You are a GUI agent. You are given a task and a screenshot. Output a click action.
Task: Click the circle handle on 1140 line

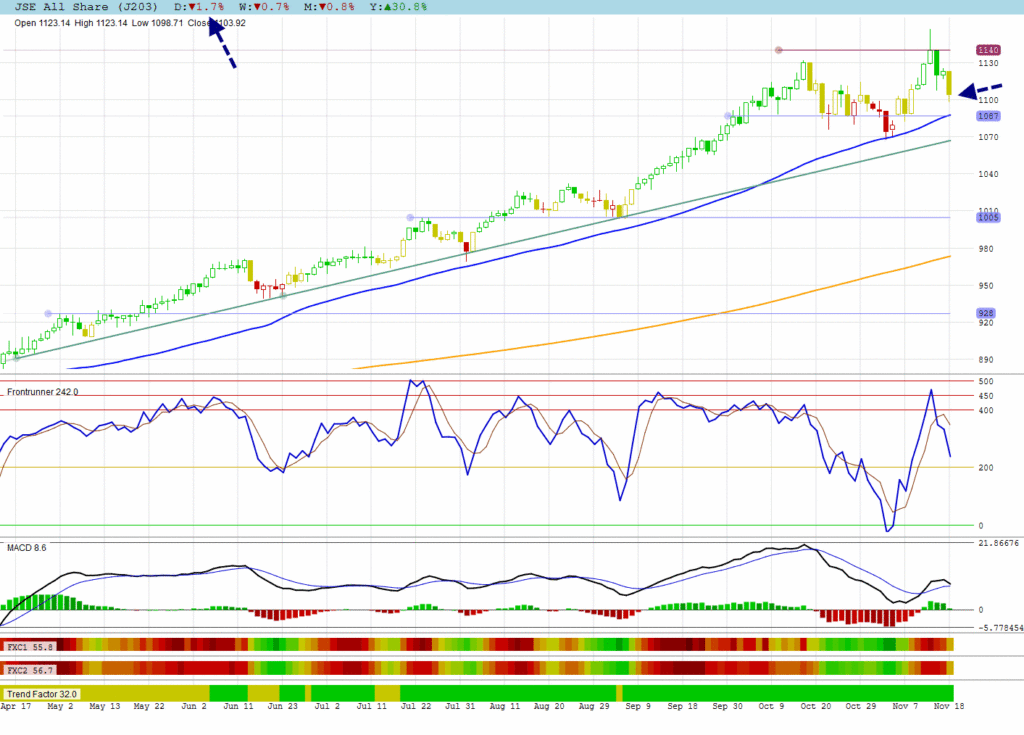pyautogui.click(x=778, y=50)
